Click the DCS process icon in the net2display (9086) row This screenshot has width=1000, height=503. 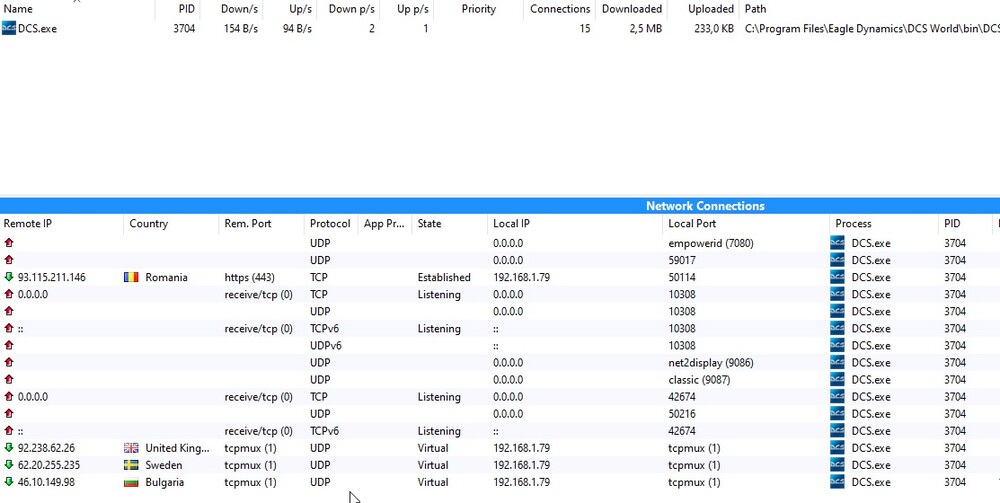click(x=837, y=363)
